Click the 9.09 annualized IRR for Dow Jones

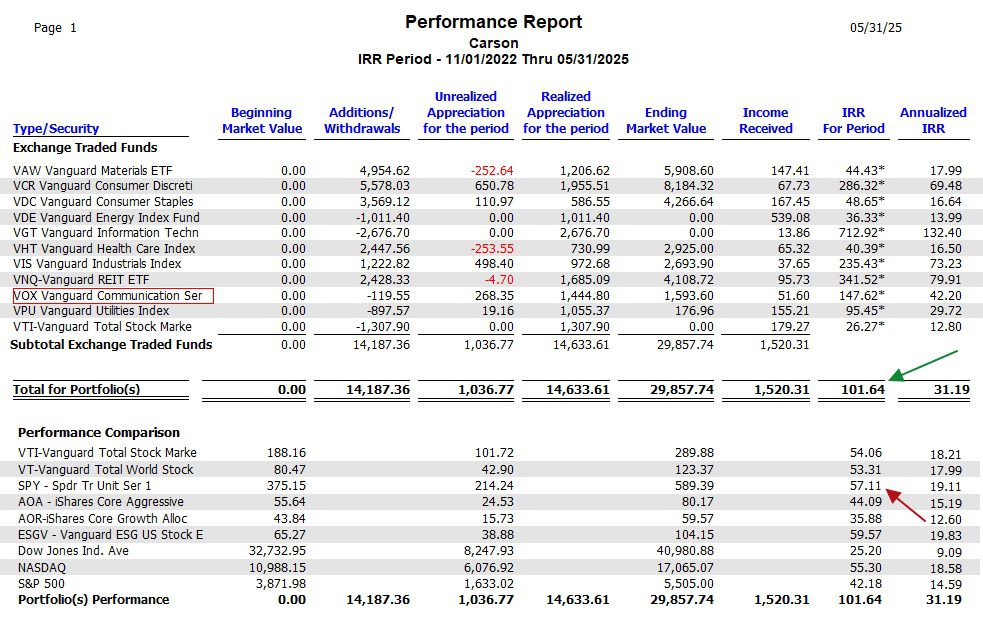(949, 553)
